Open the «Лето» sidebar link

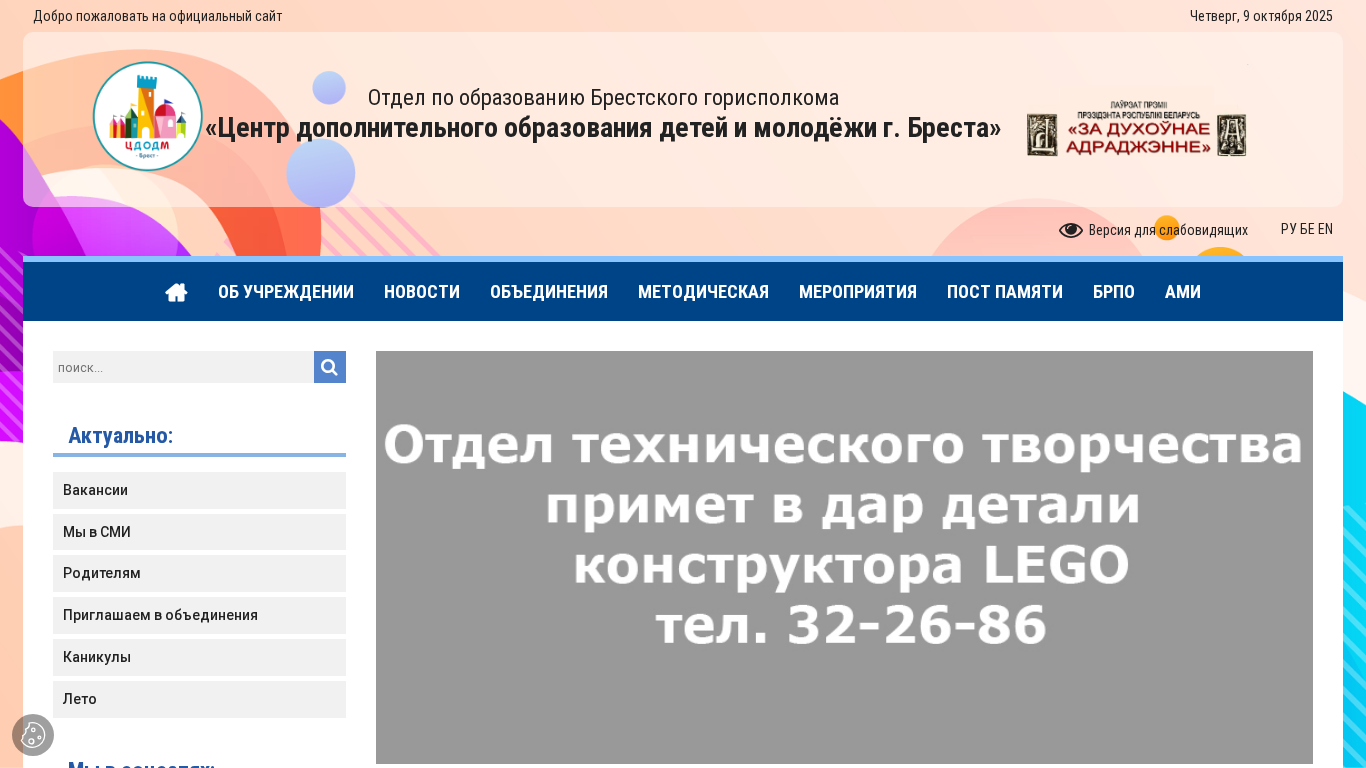coord(199,699)
